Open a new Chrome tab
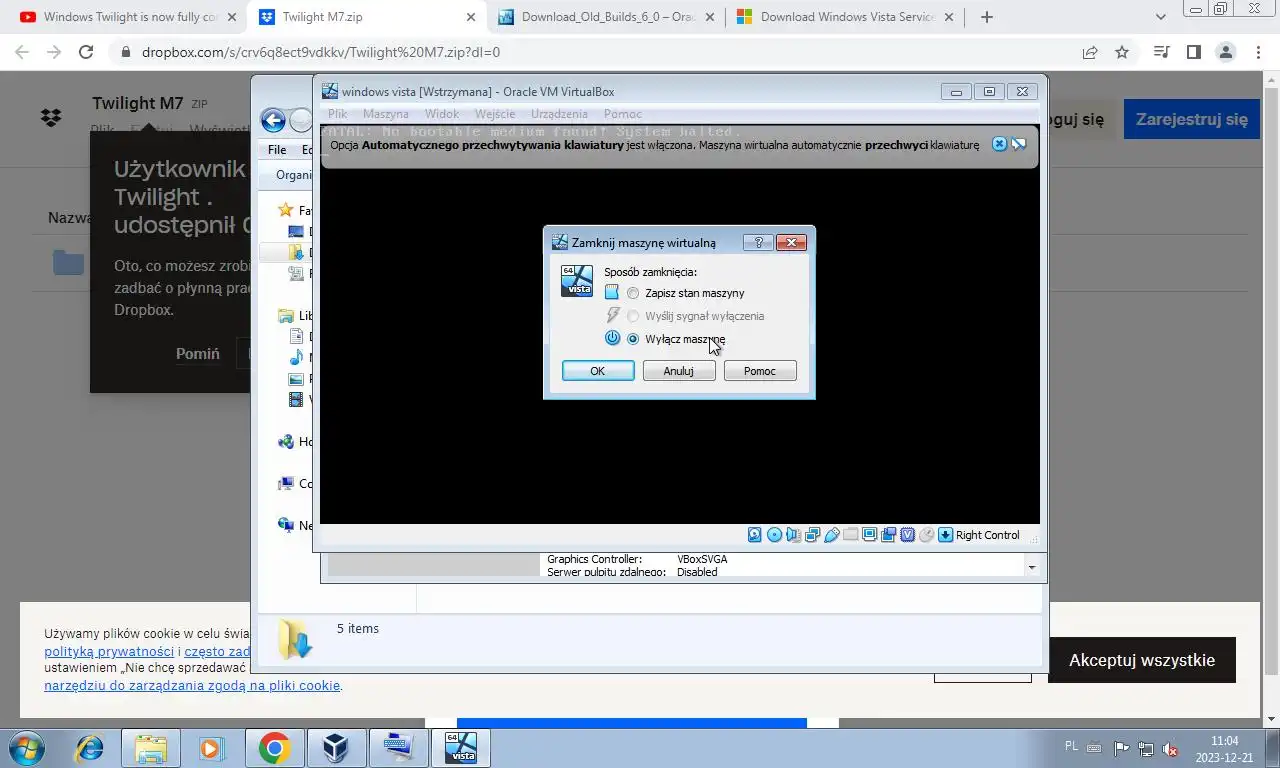Image resolution: width=1280 pixels, height=768 pixels. pyautogui.click(x=987, y=17)
